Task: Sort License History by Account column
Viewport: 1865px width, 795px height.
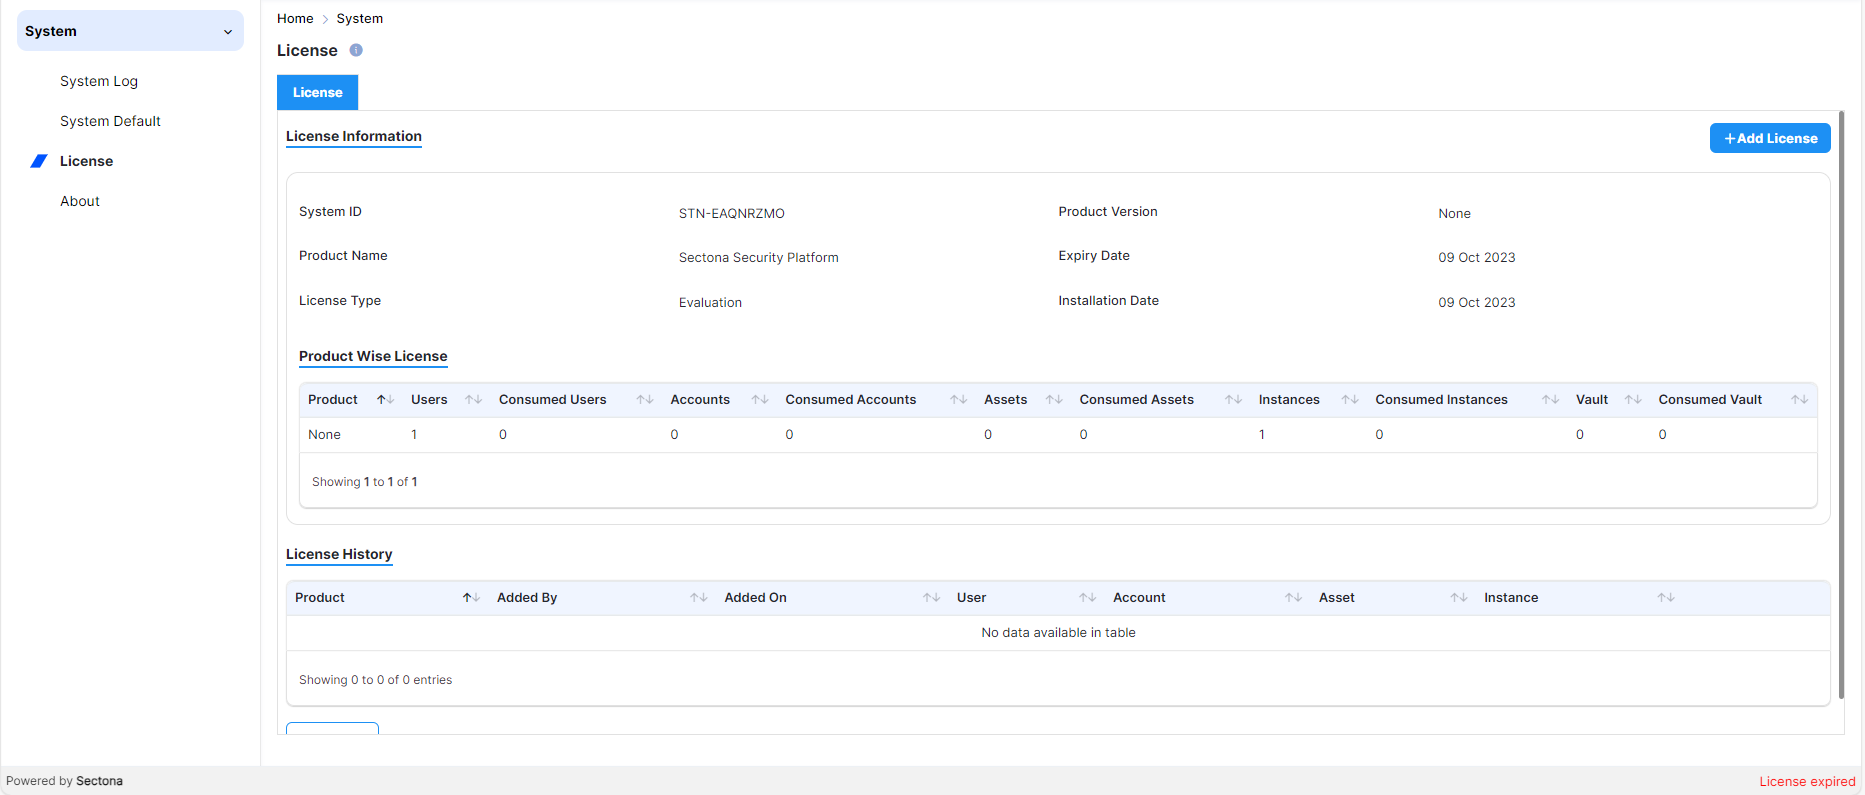Action: [x=1293, y=598]
